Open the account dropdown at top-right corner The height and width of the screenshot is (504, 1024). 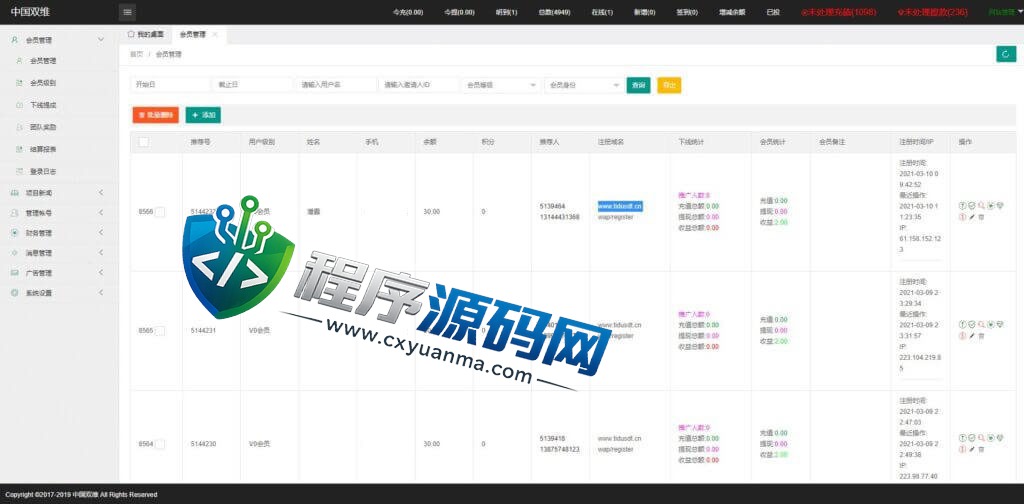click(1006, 12)
